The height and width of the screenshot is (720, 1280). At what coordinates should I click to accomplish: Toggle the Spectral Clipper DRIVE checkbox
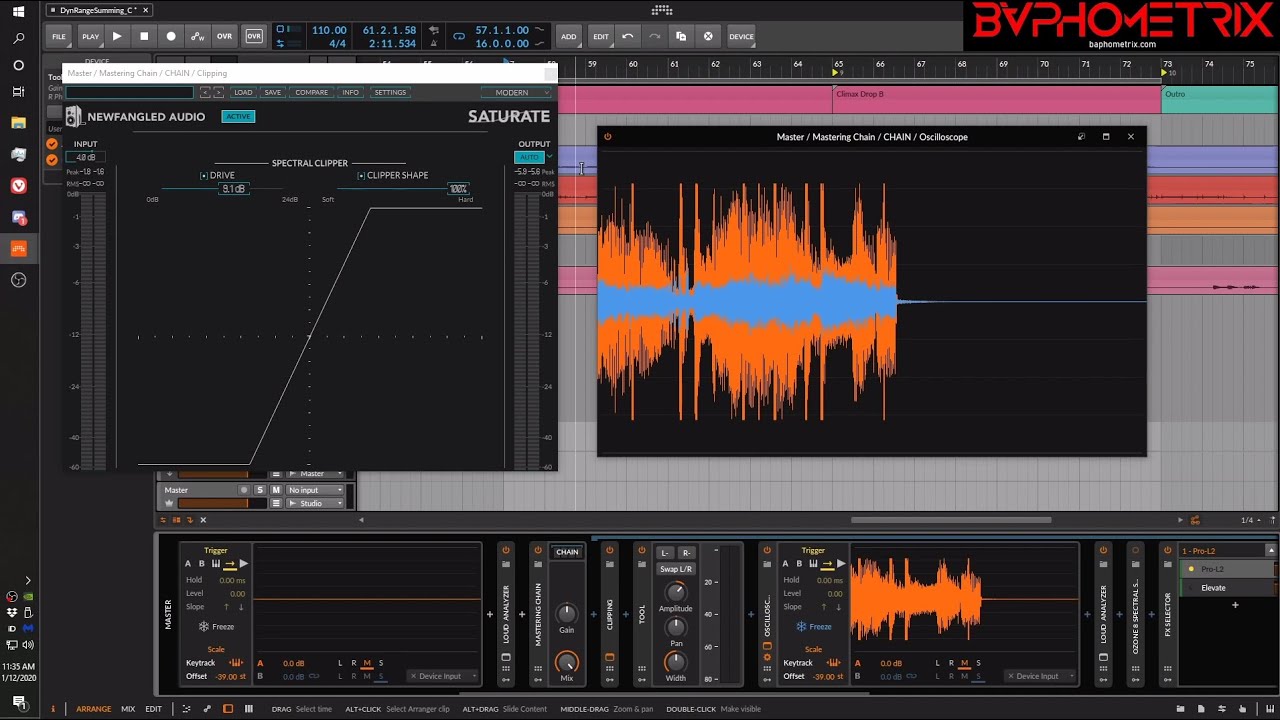click(204, 175)
